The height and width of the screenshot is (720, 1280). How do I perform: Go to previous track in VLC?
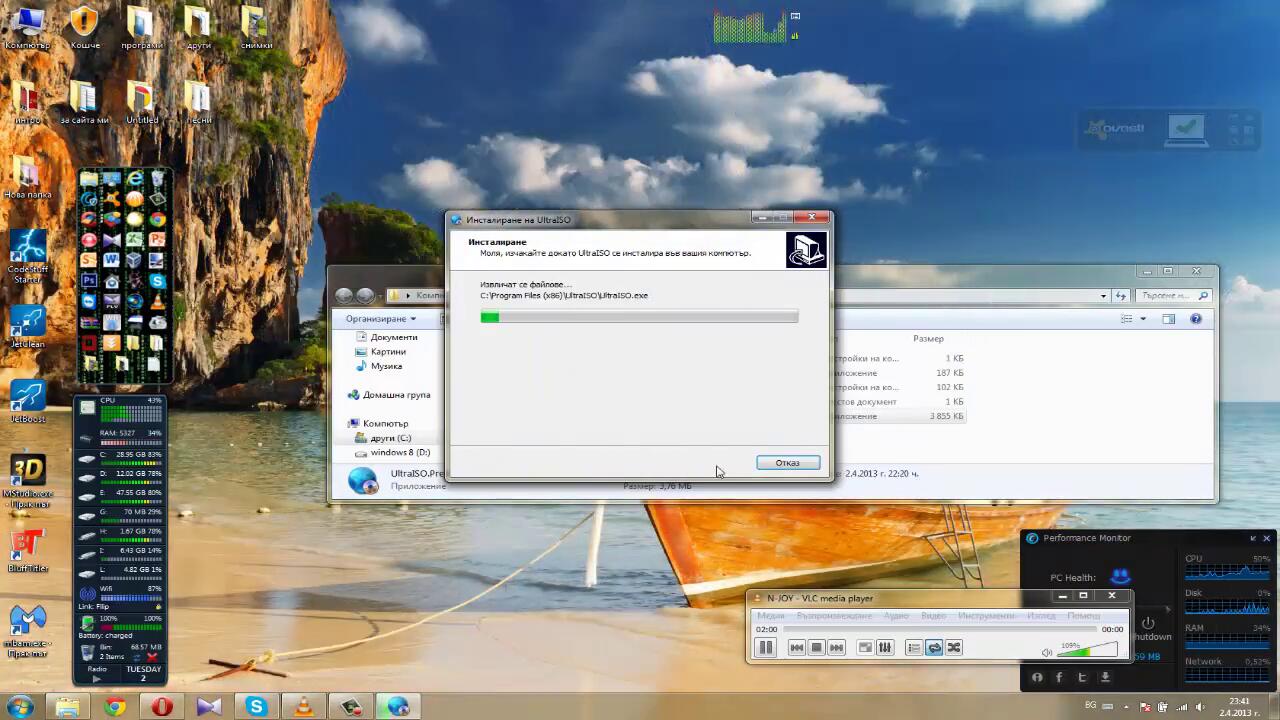[796, 648]
